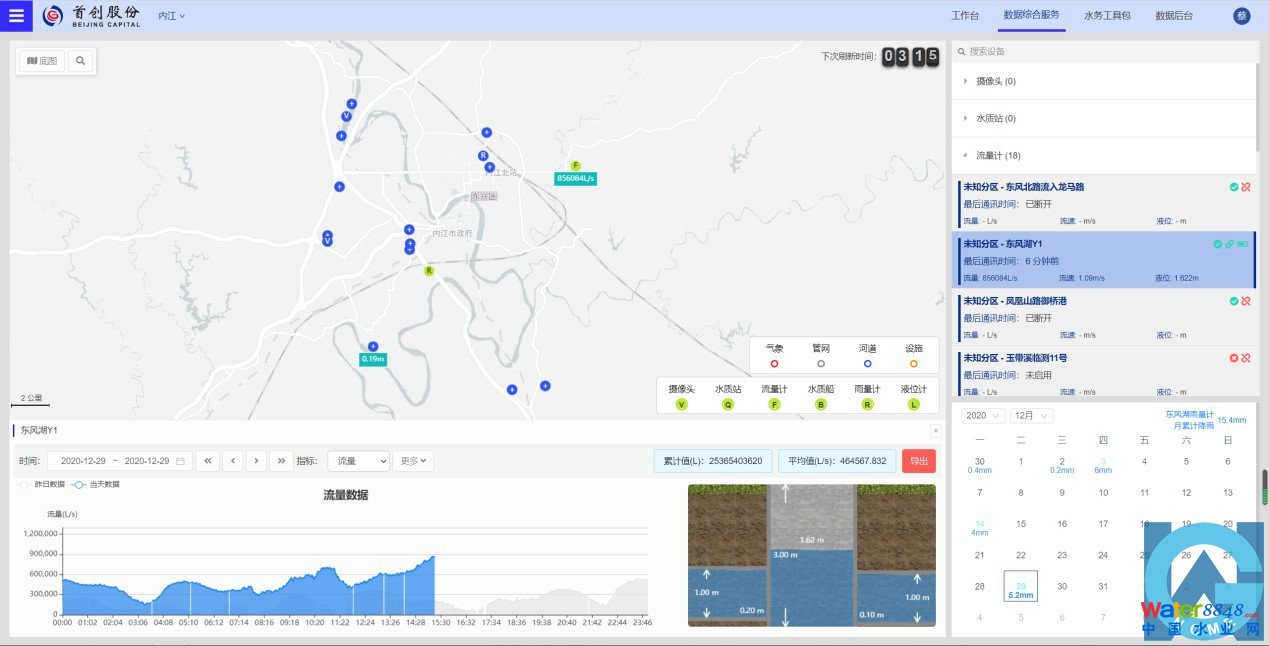
Task: Open the 2020 year dropdown
Action: [x=982, y=415]
